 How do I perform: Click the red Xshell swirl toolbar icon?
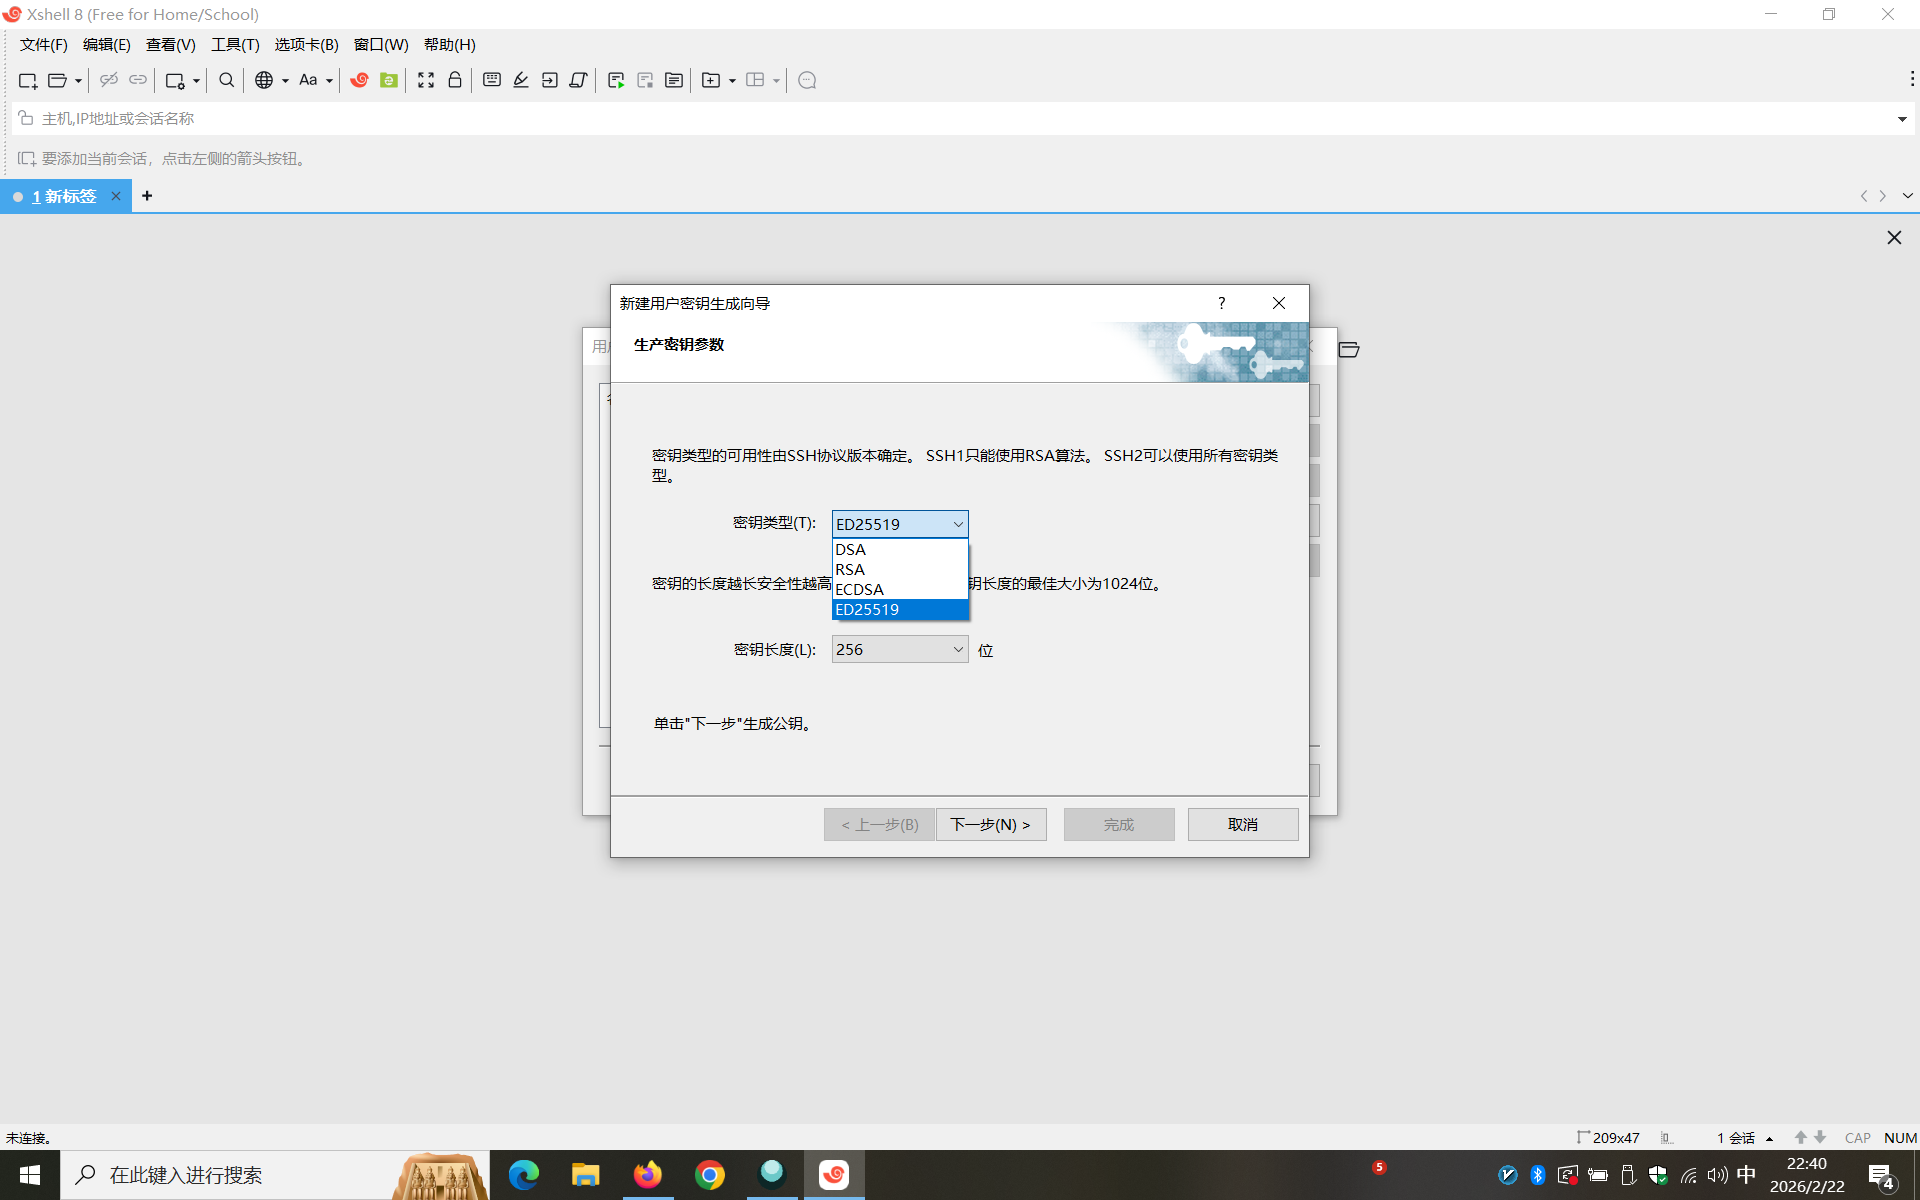point(359,80)
